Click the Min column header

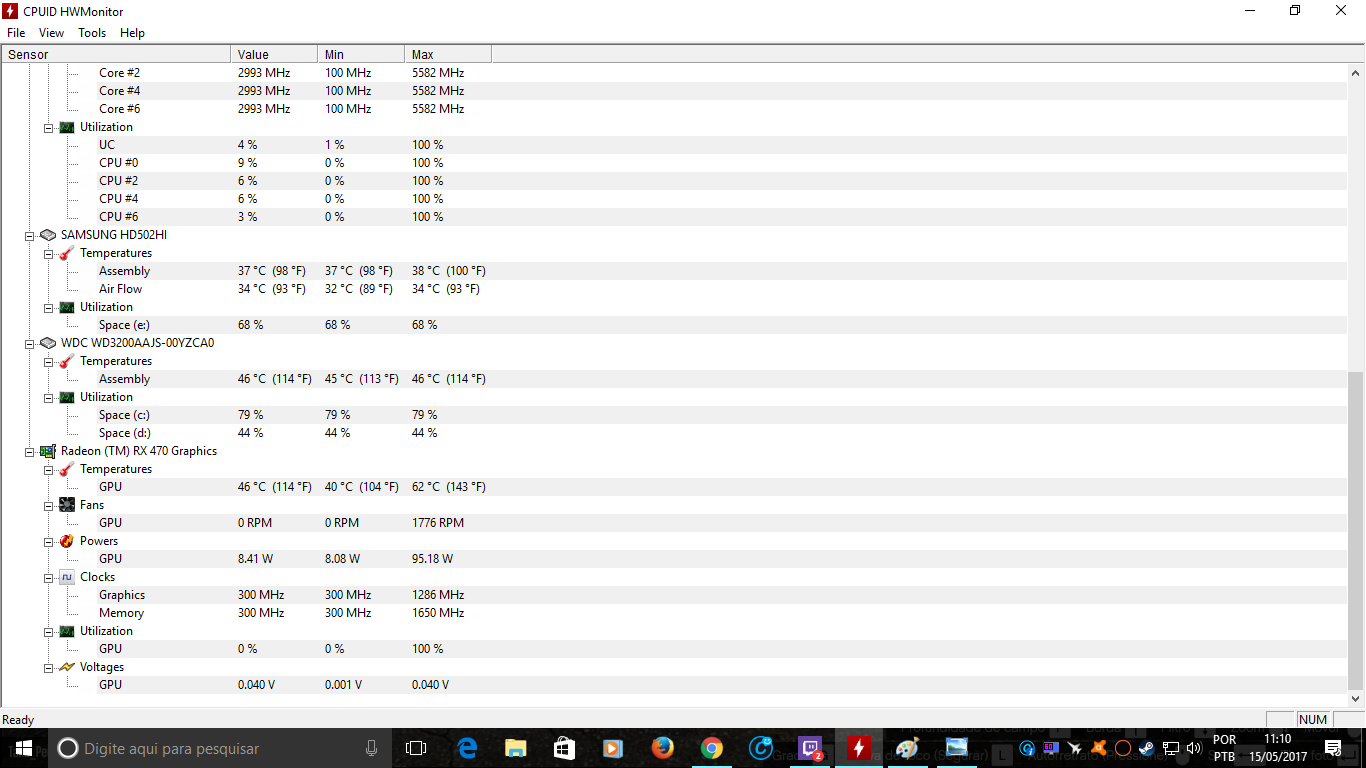(x=361, y=55)
